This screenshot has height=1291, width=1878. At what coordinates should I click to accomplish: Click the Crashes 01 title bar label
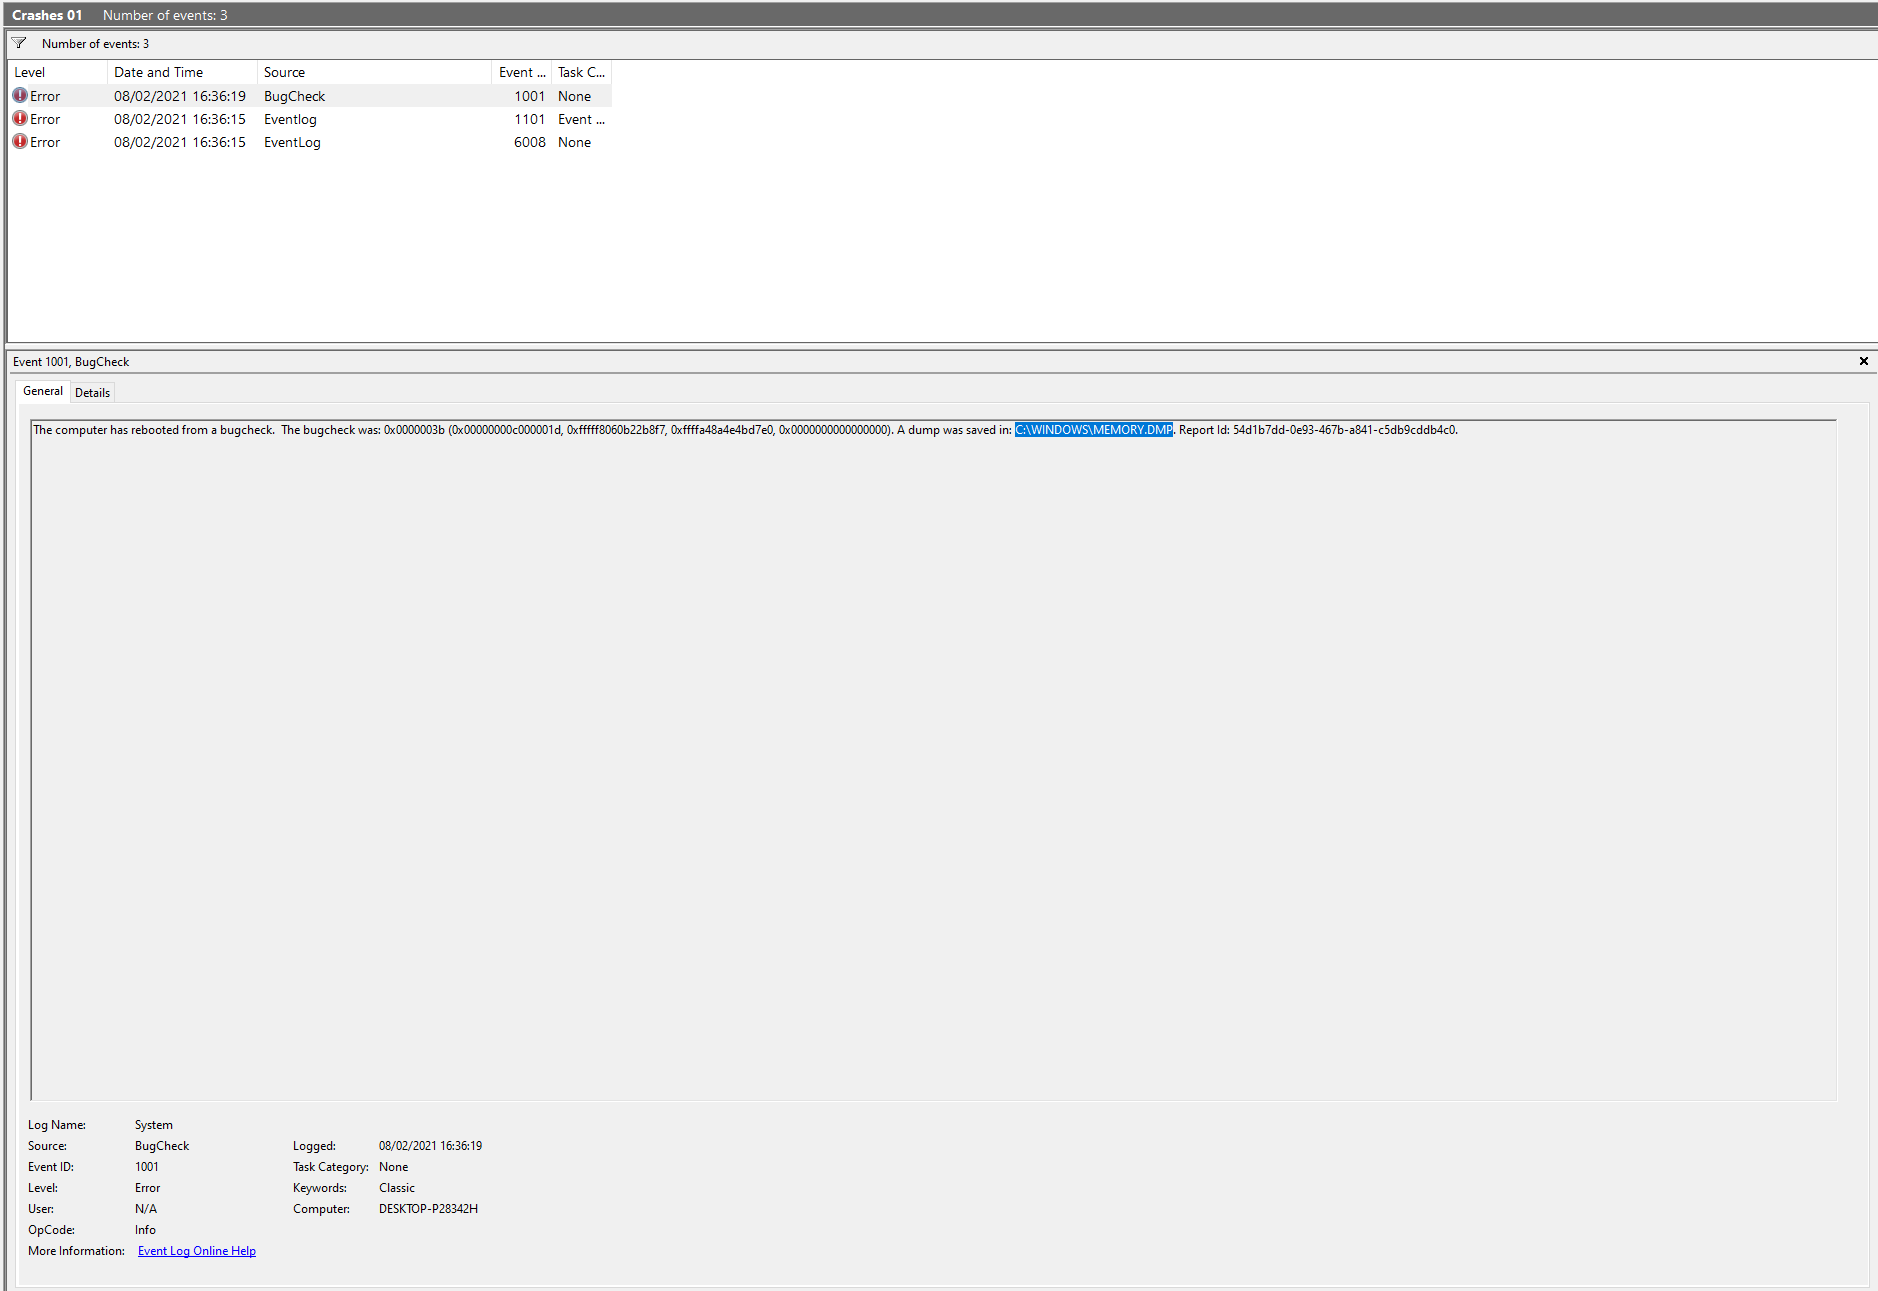coord(47,14)
